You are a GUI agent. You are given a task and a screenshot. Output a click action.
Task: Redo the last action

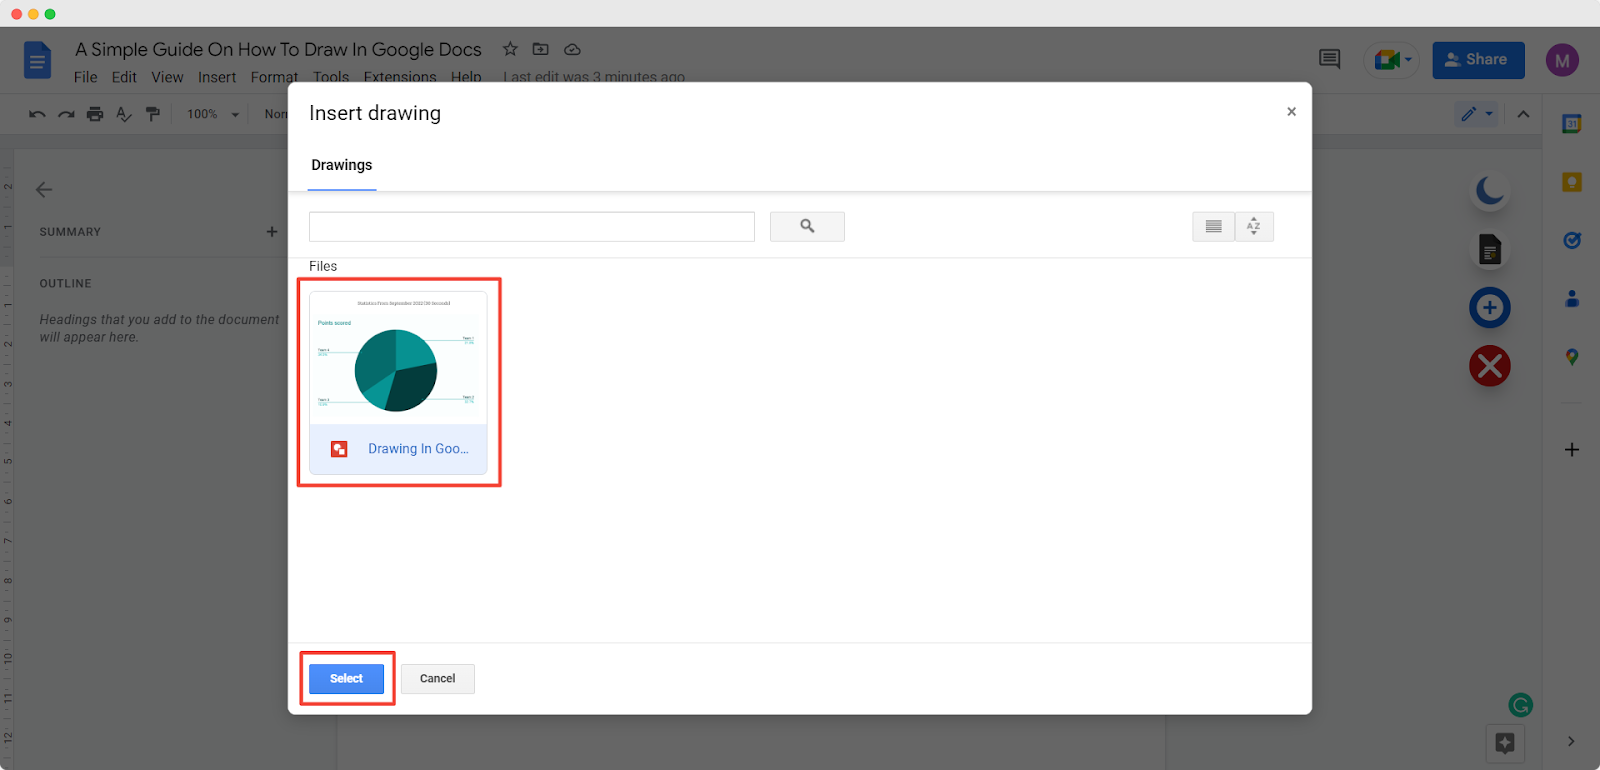point(66,114)
